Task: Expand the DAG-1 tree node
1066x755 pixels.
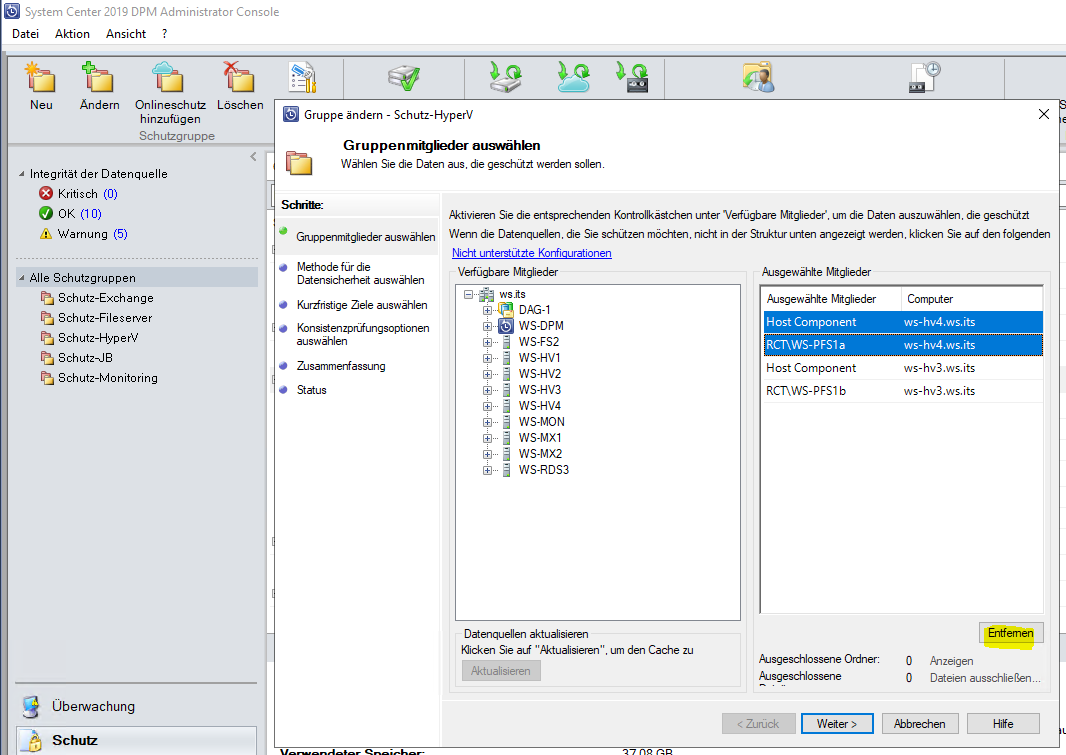Action: click(x=487, y=310)
